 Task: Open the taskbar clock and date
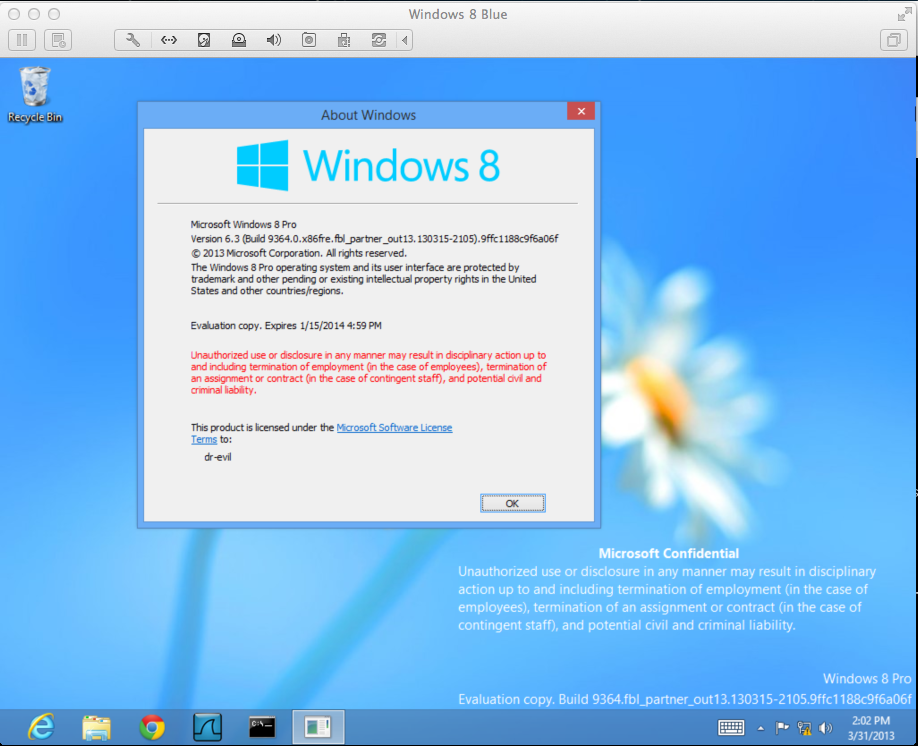coord(871,728)
